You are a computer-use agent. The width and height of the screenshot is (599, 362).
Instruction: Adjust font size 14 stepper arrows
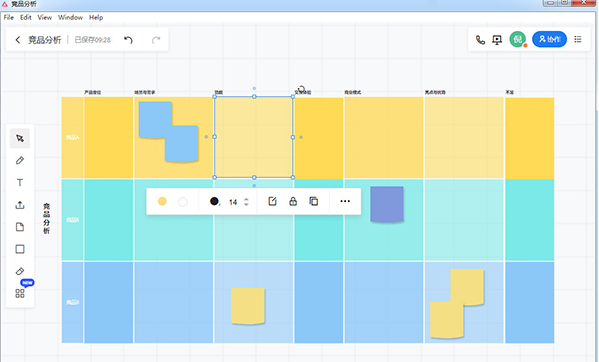click(246, 202)
